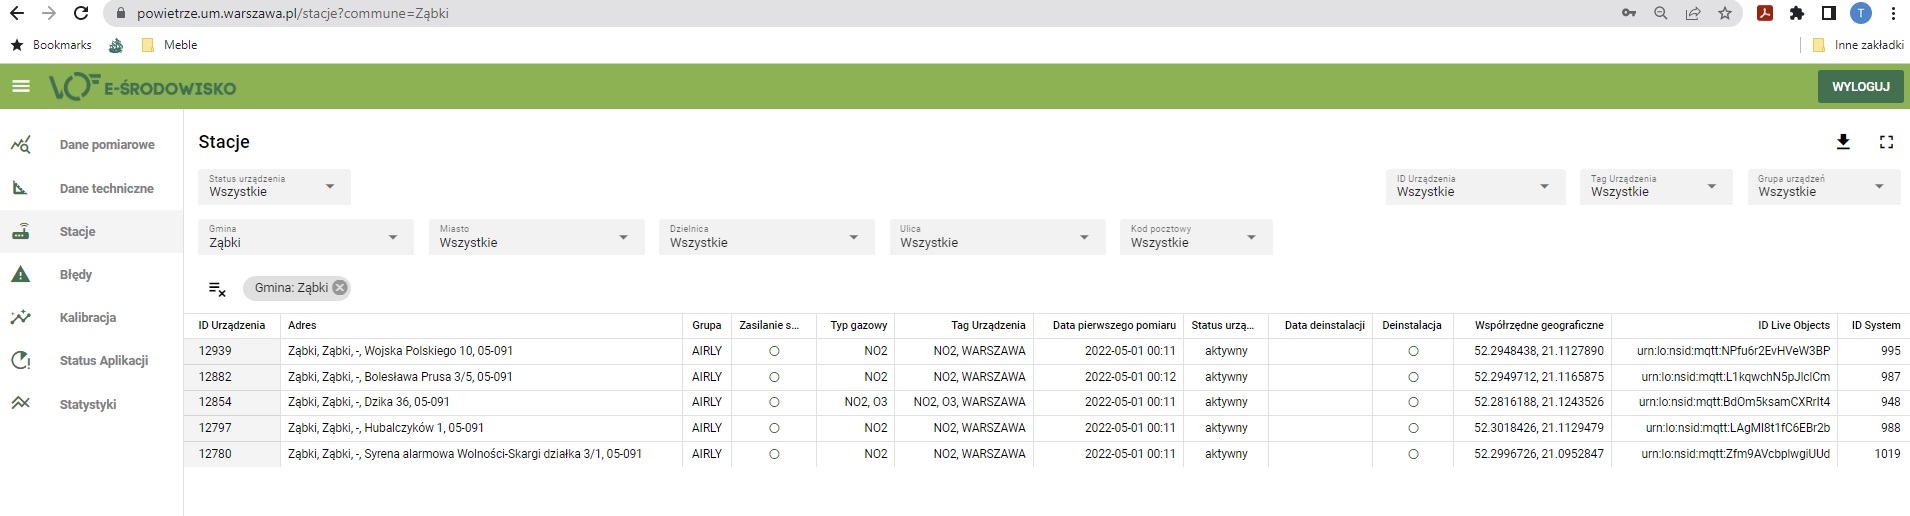Click the clear all filters icon
Screen dimensions: 1910x516
click(217, 289)
